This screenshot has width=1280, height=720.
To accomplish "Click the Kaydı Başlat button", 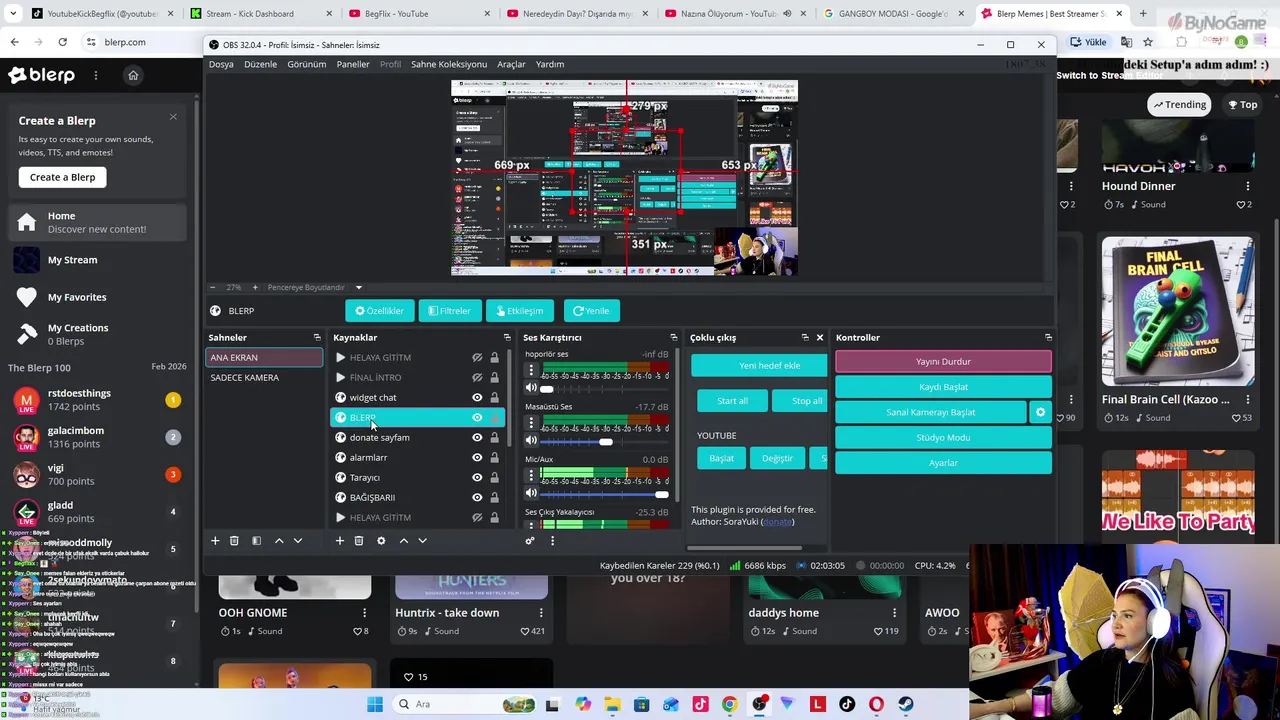I will (x=943, y=387).
